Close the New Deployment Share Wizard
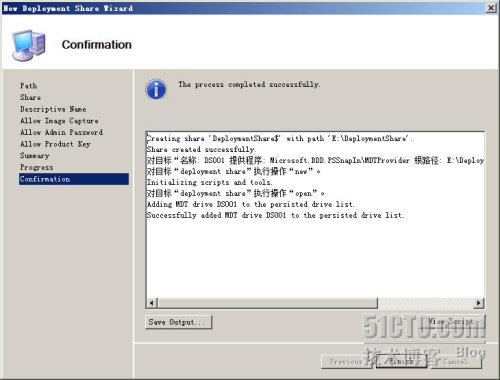Image resolution: width=500 pixels, height=380 pixels. [x=491, y=8]
